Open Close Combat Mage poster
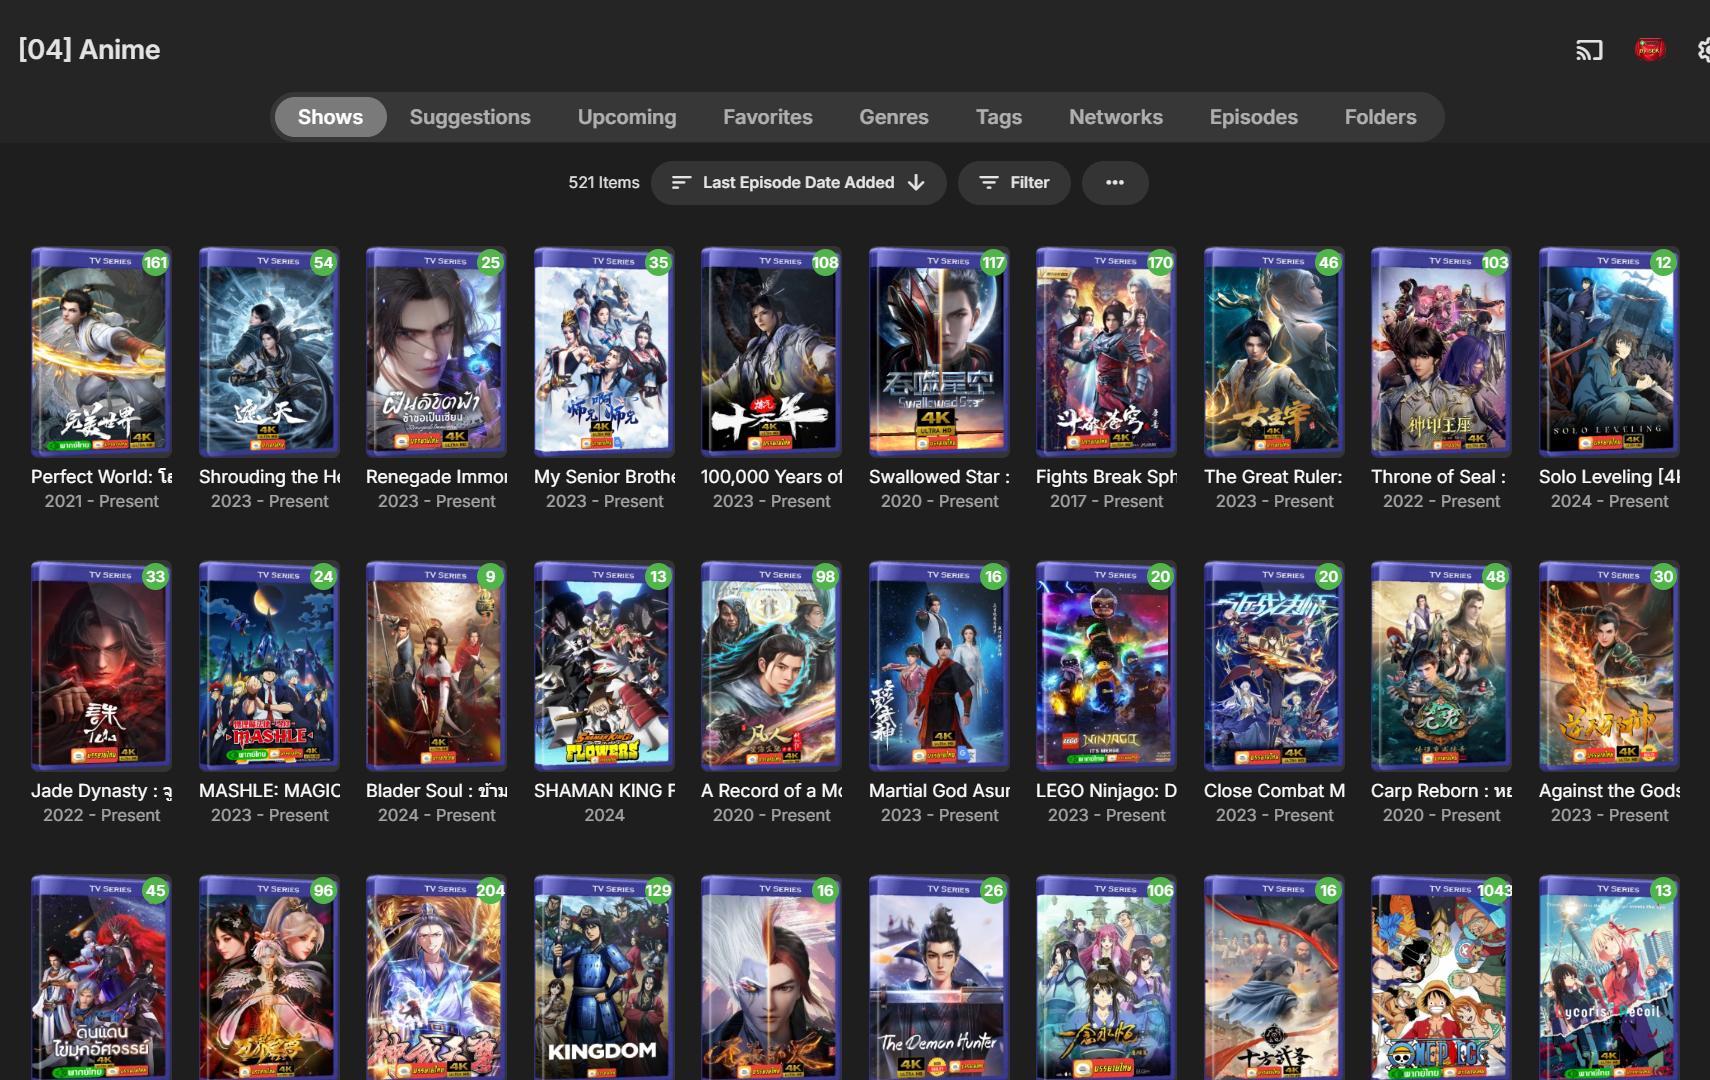This screenshot has height=1080, width=1710. coord(1274,666)
